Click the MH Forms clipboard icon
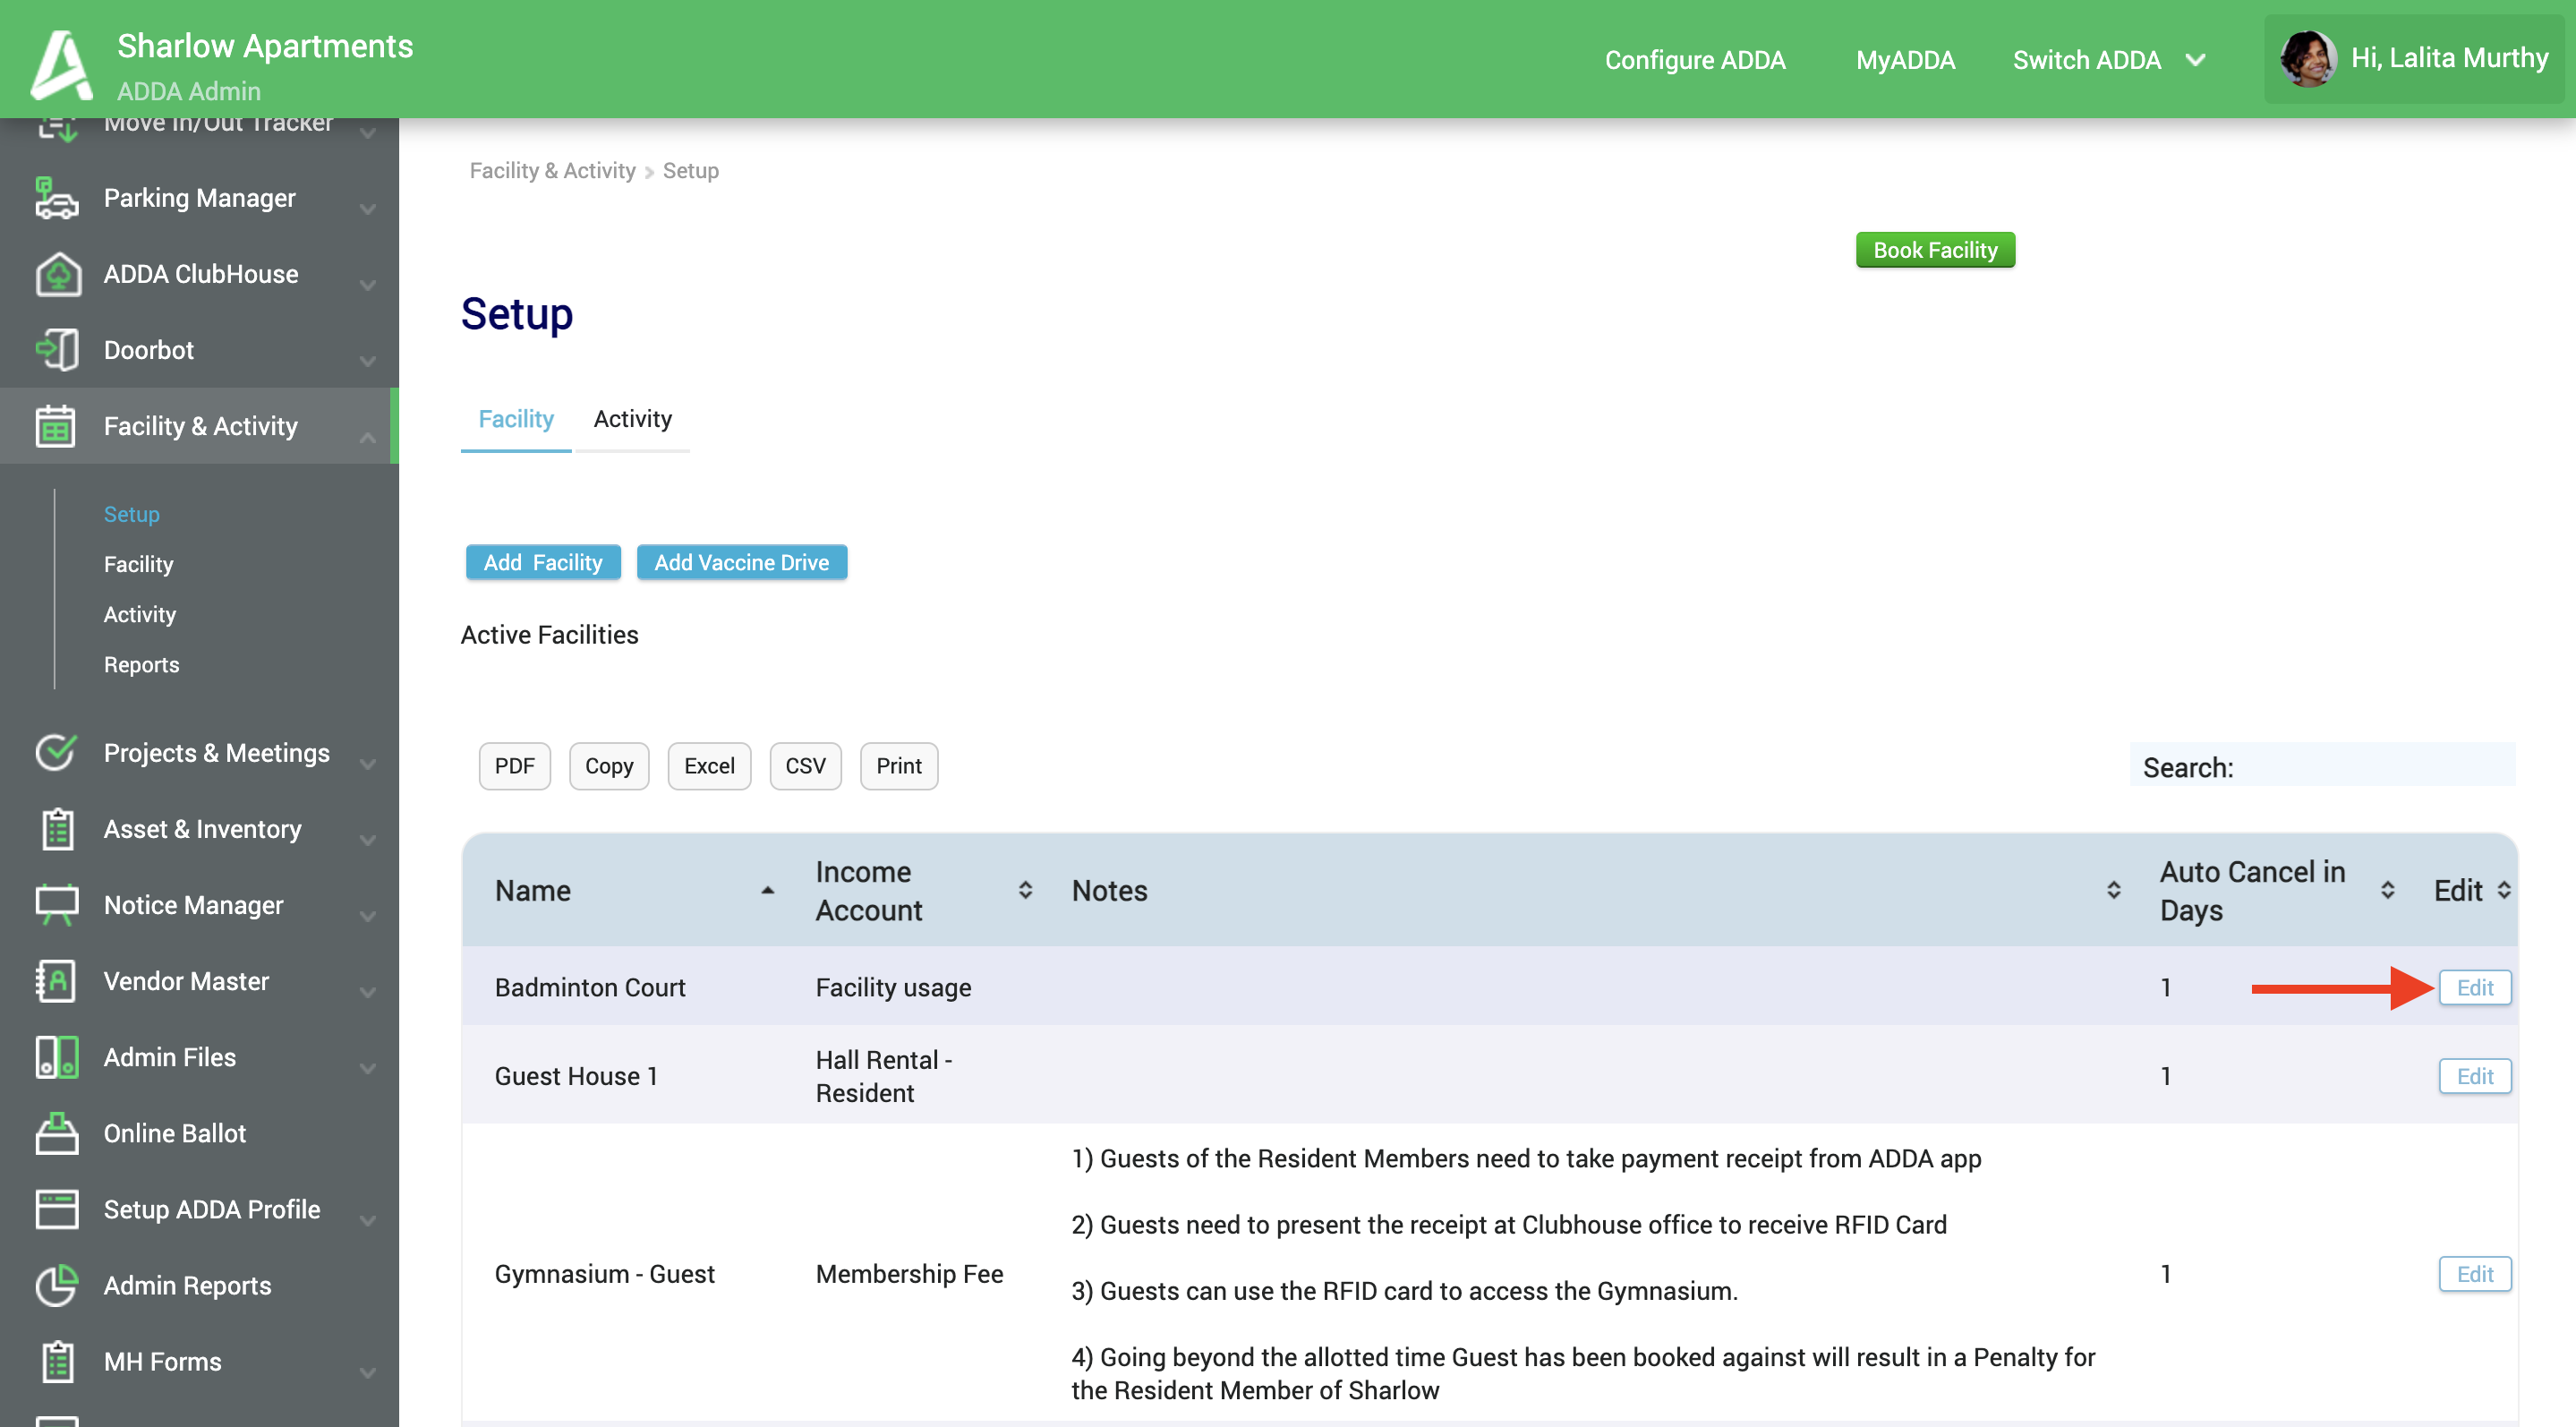 (57, 1361)
